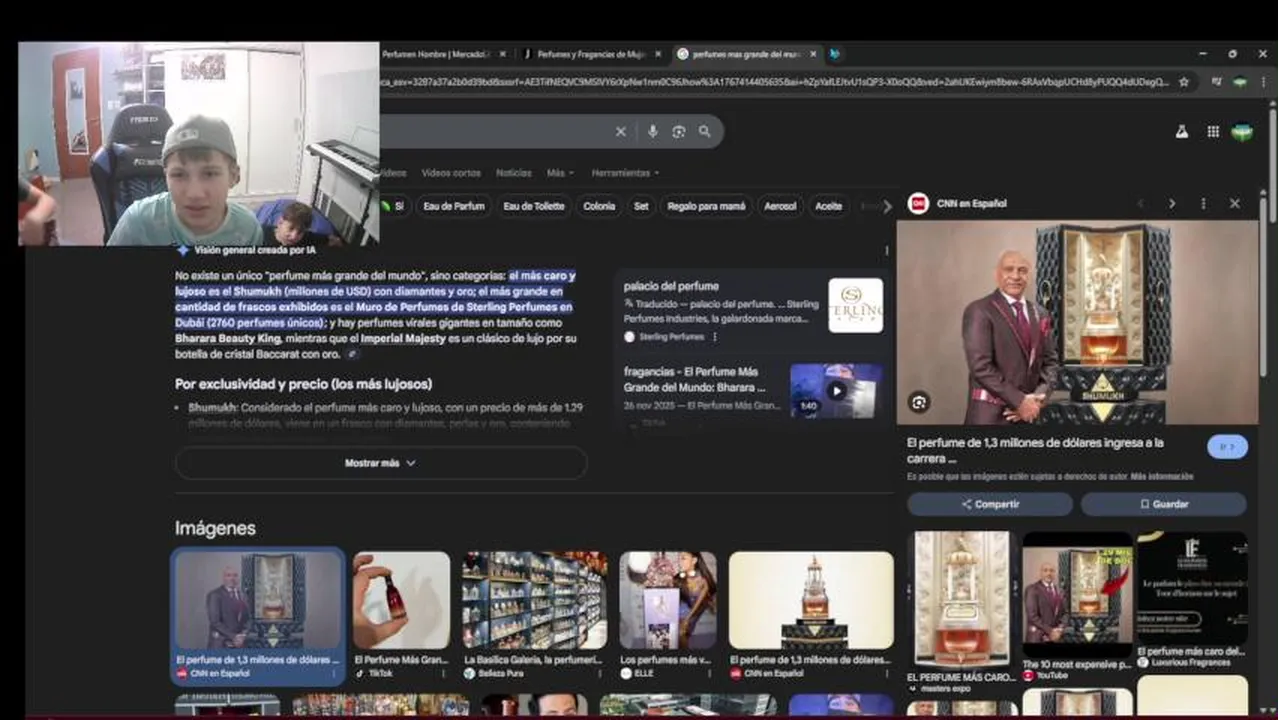Play the Bharara perfume video thumbnail
The height and width of the screenshot is (720, 1278).
[x=836, y=391]
